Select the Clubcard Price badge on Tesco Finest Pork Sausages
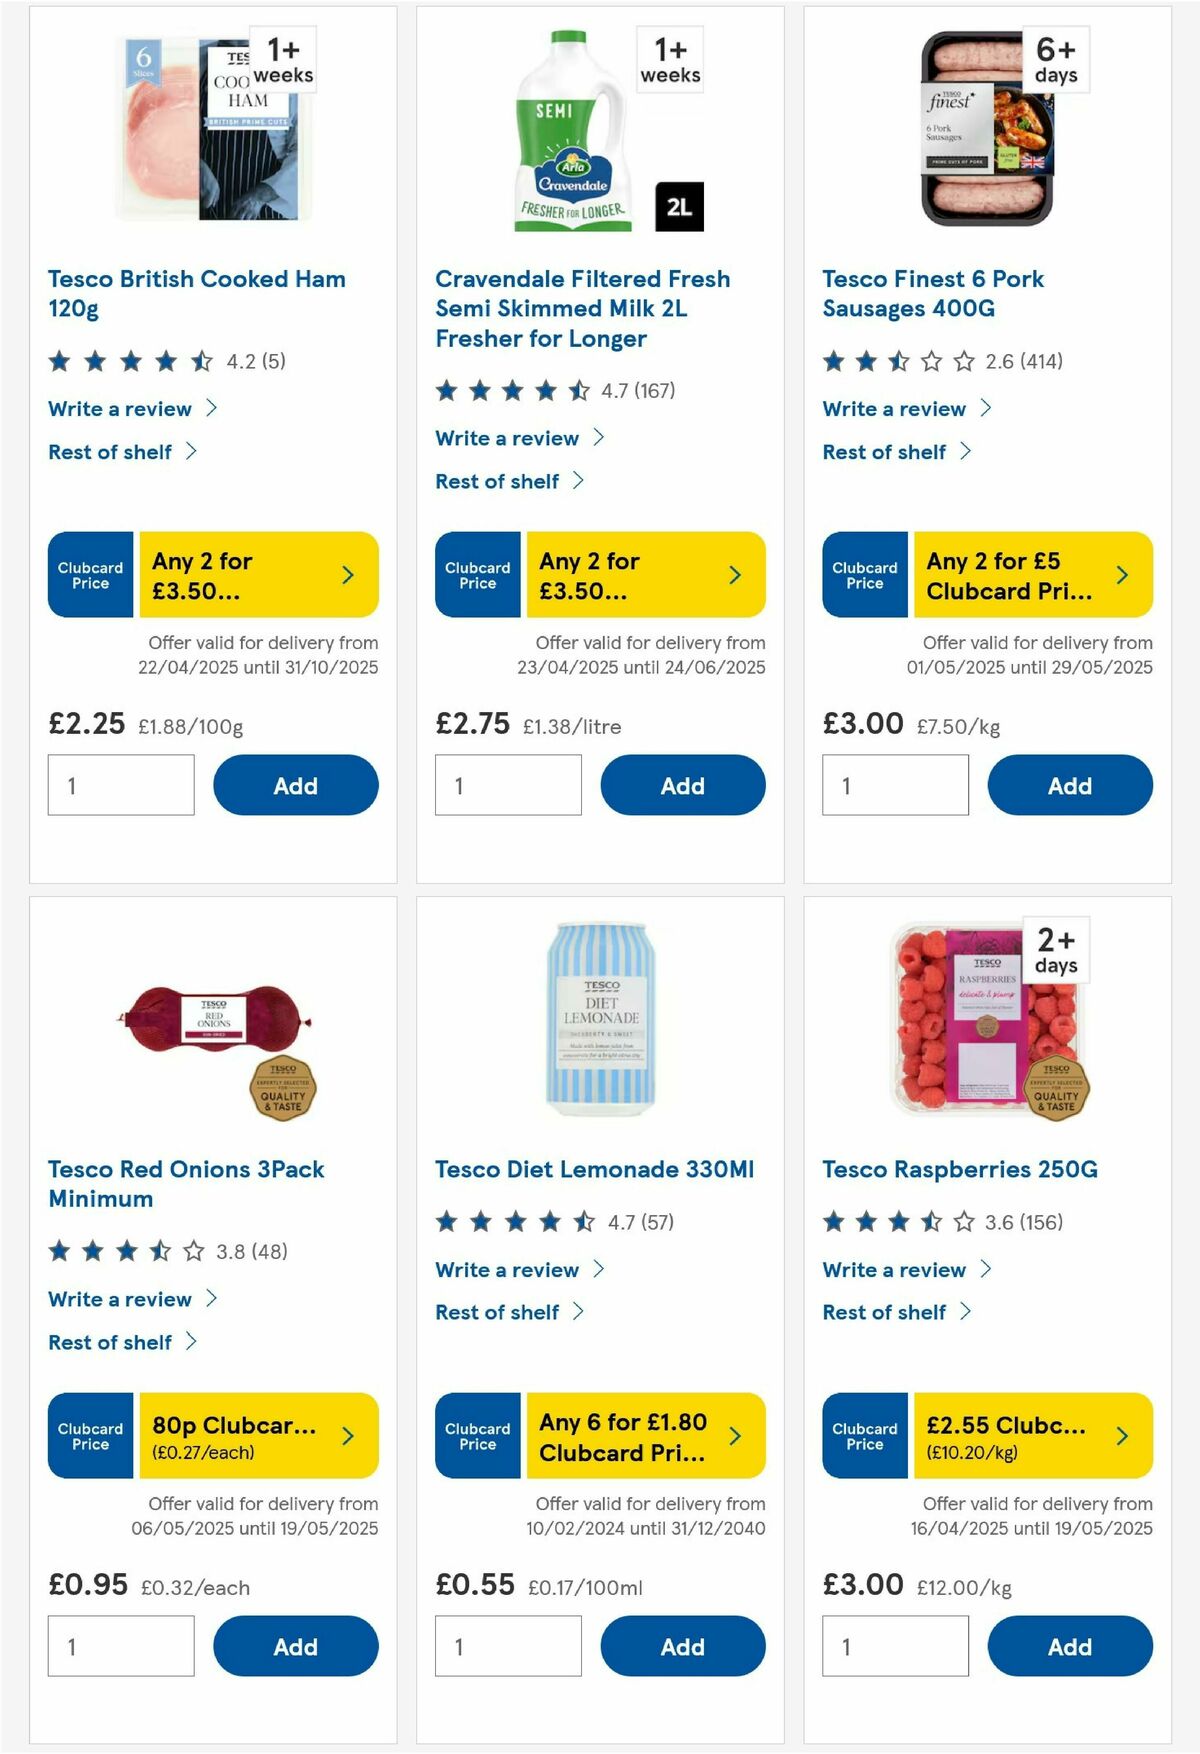 [x=864, y=574]
